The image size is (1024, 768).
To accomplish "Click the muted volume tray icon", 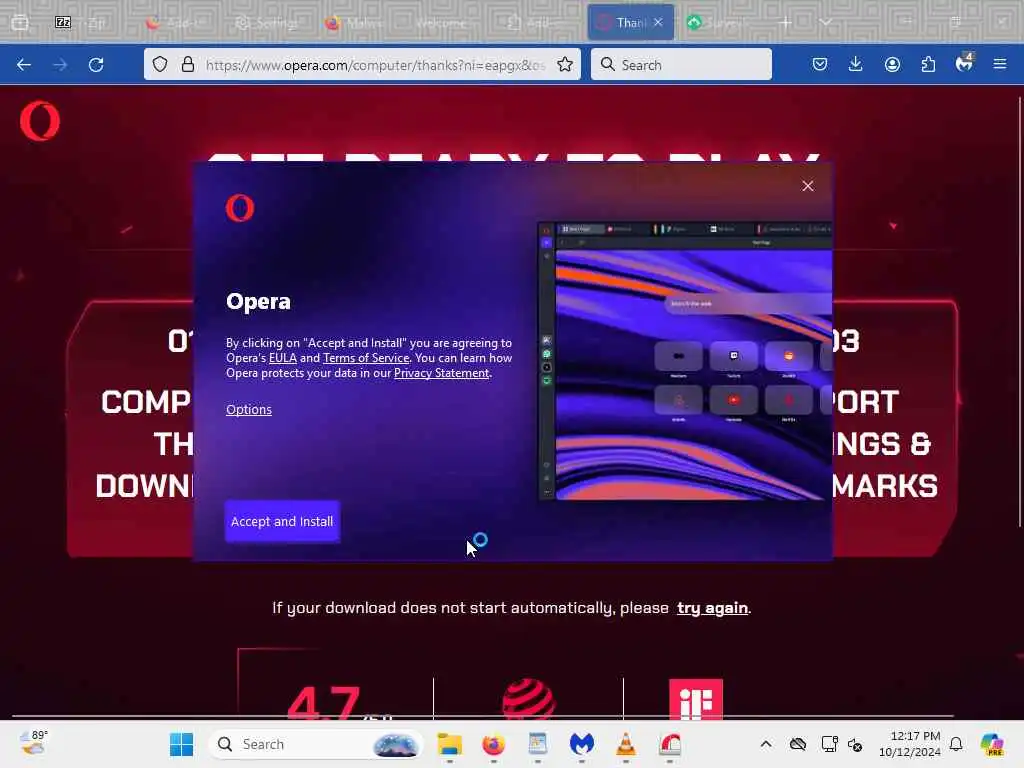I will 855,744.
